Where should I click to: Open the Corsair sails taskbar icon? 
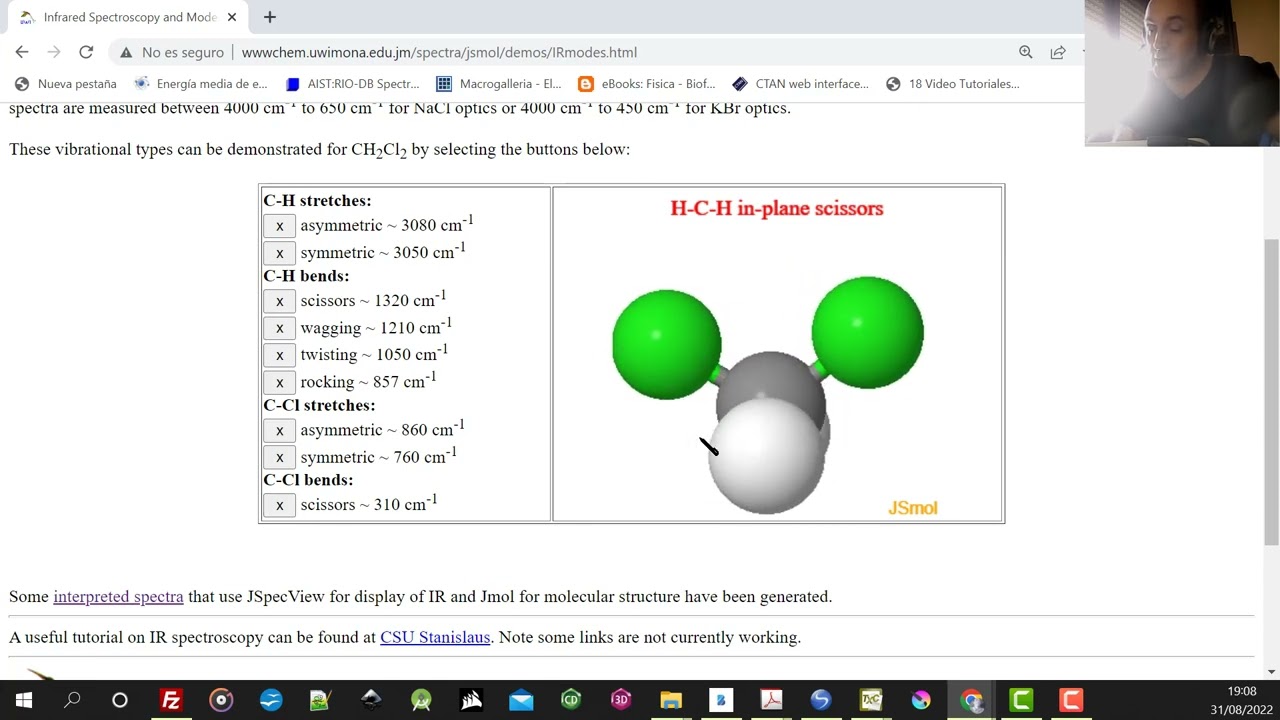point(471,700)
